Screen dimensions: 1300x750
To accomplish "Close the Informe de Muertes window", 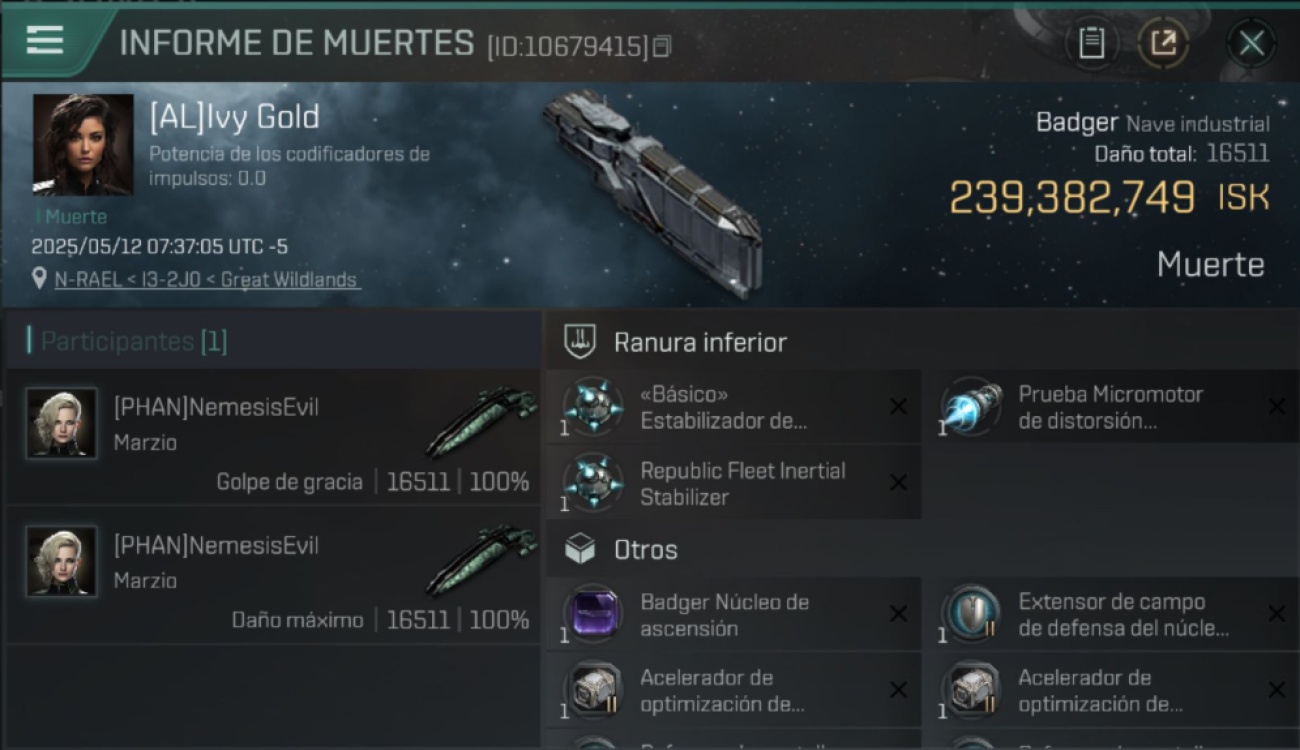I will pos(1251,43).
